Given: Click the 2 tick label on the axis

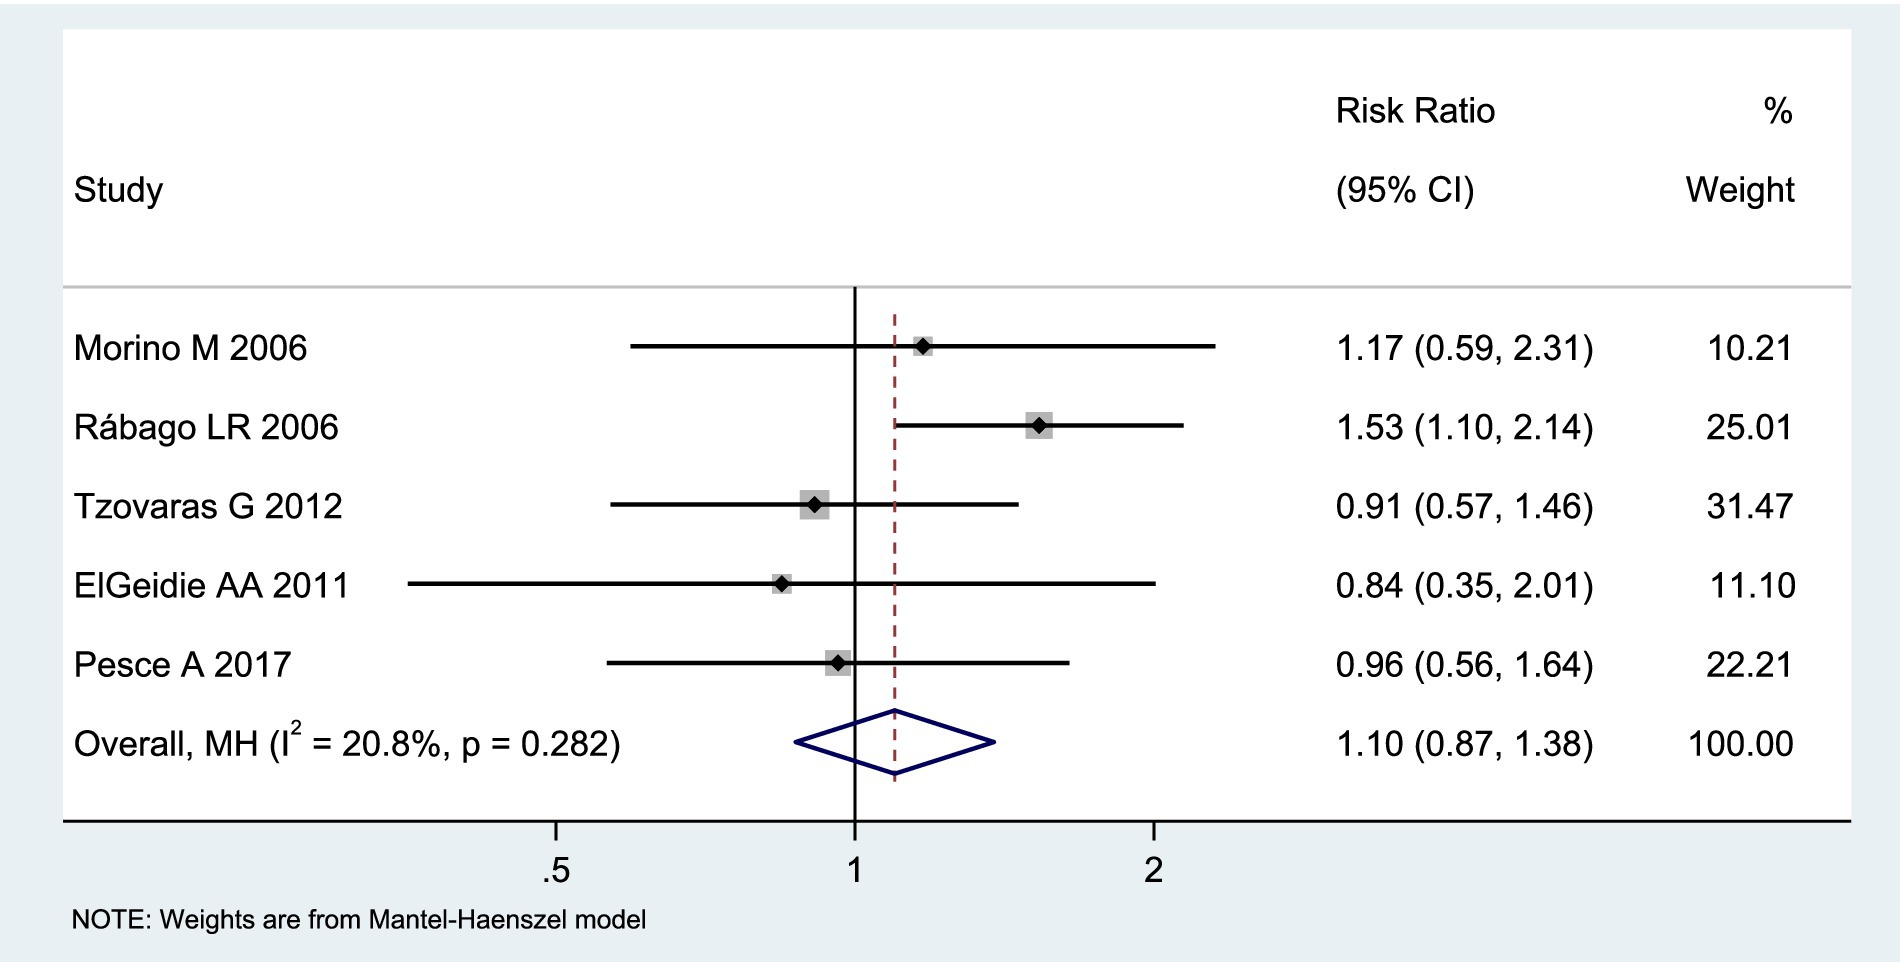Looking at the screenshot, I should tap(1153, 871).
